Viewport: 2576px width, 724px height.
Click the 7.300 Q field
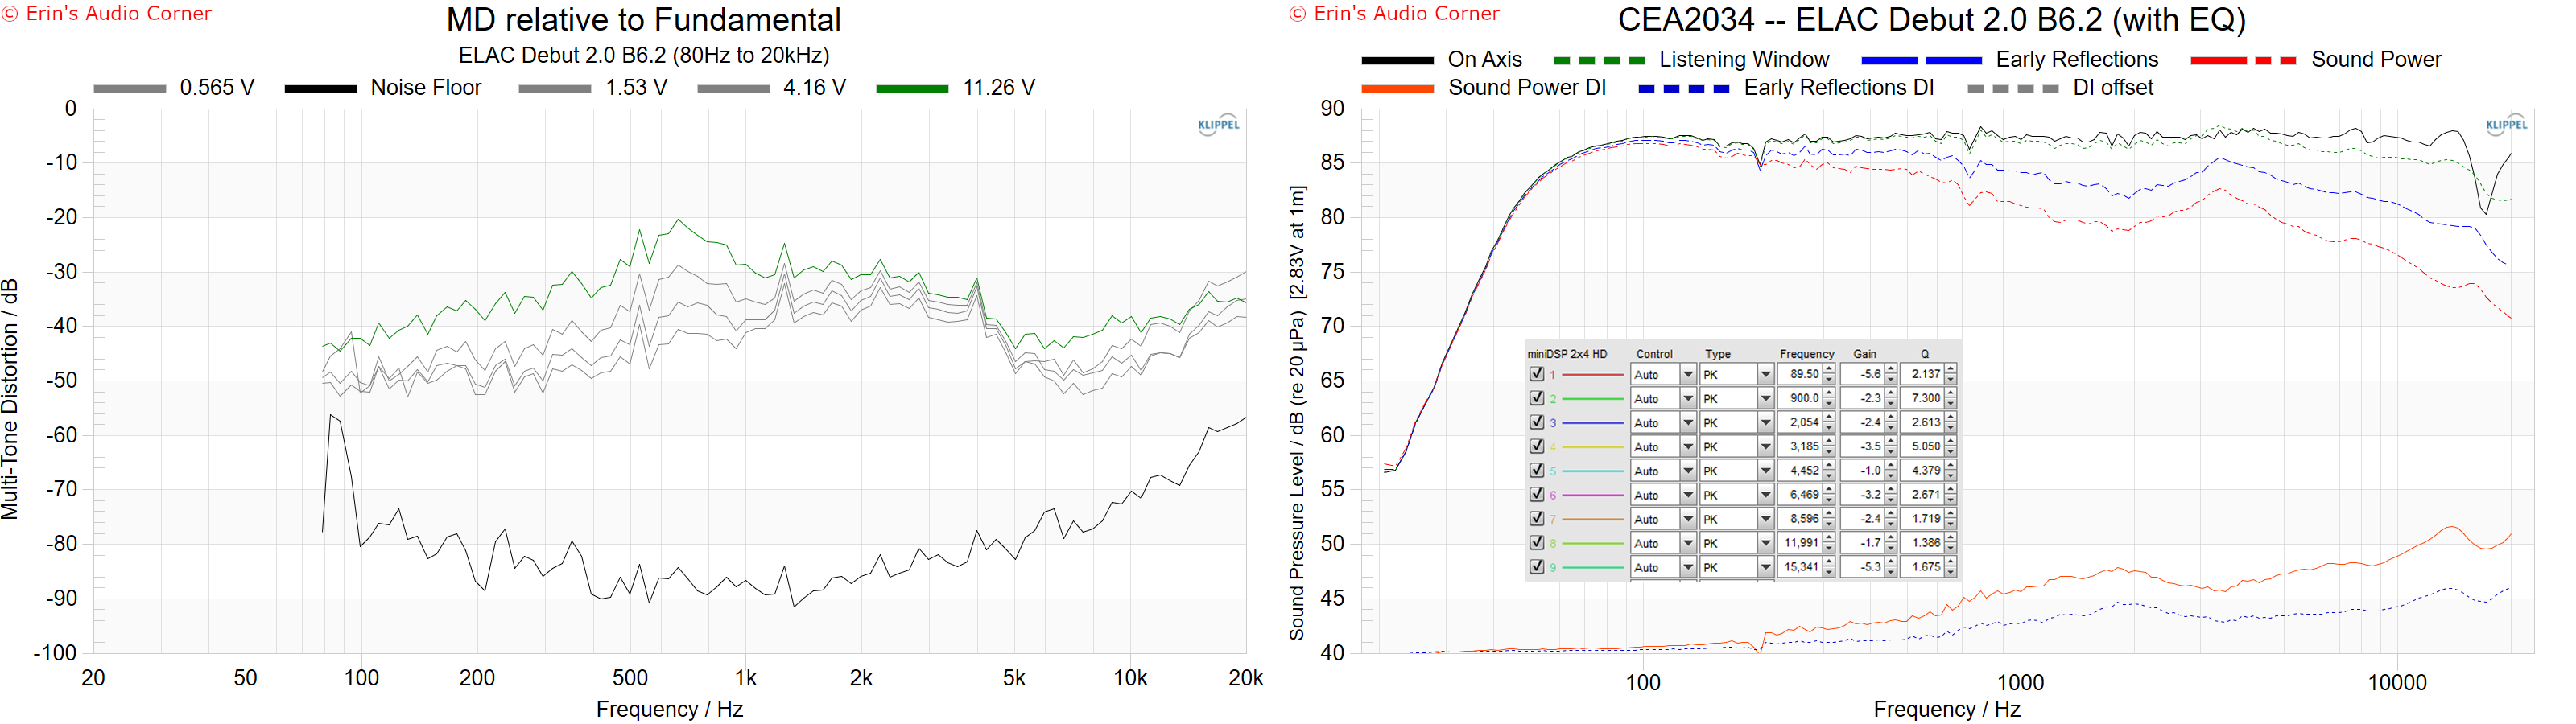point(1923,398)
